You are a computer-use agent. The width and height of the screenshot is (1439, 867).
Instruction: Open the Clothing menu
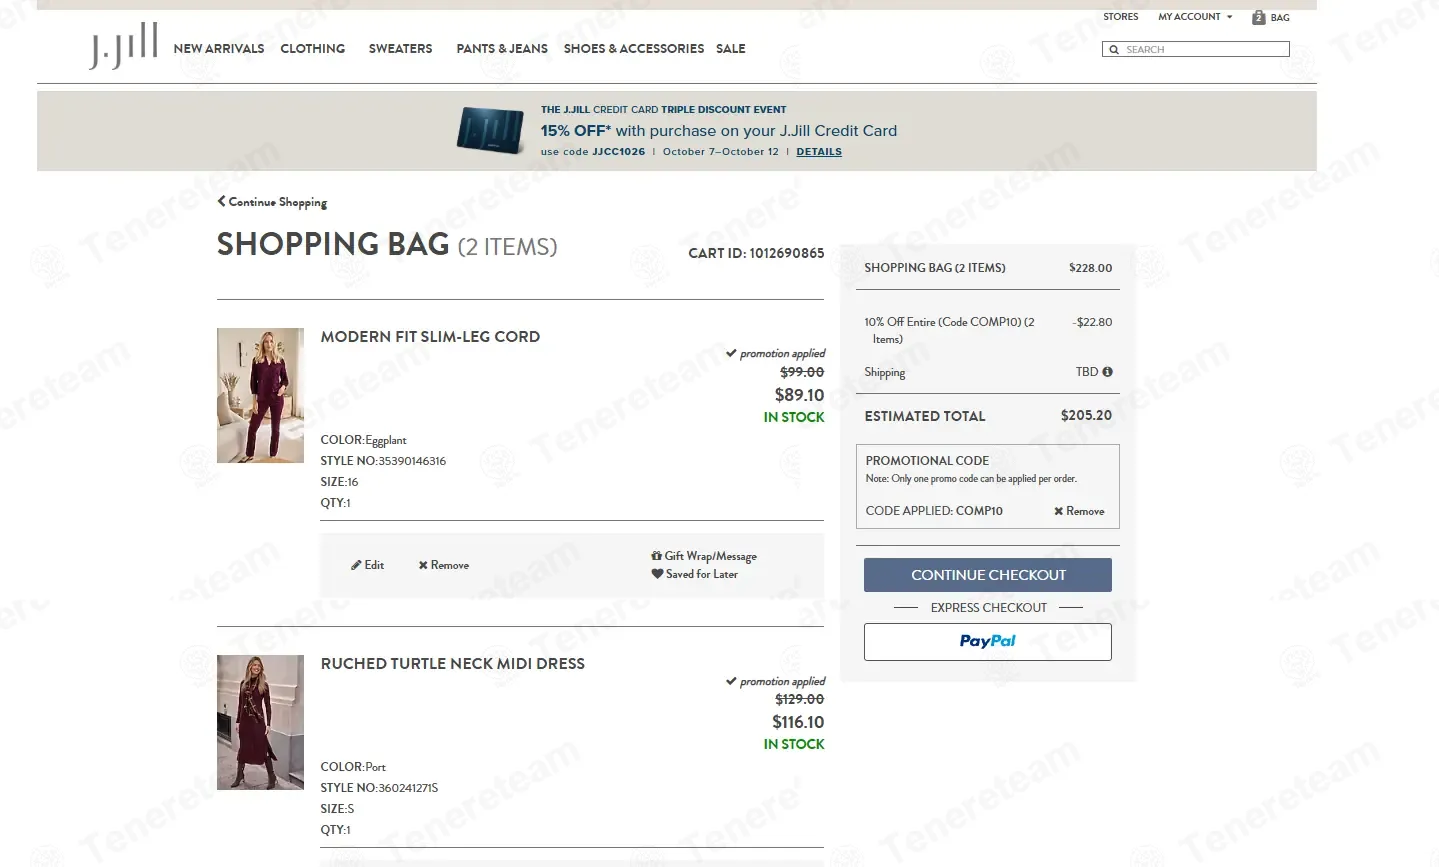click(x=313, y=48)
